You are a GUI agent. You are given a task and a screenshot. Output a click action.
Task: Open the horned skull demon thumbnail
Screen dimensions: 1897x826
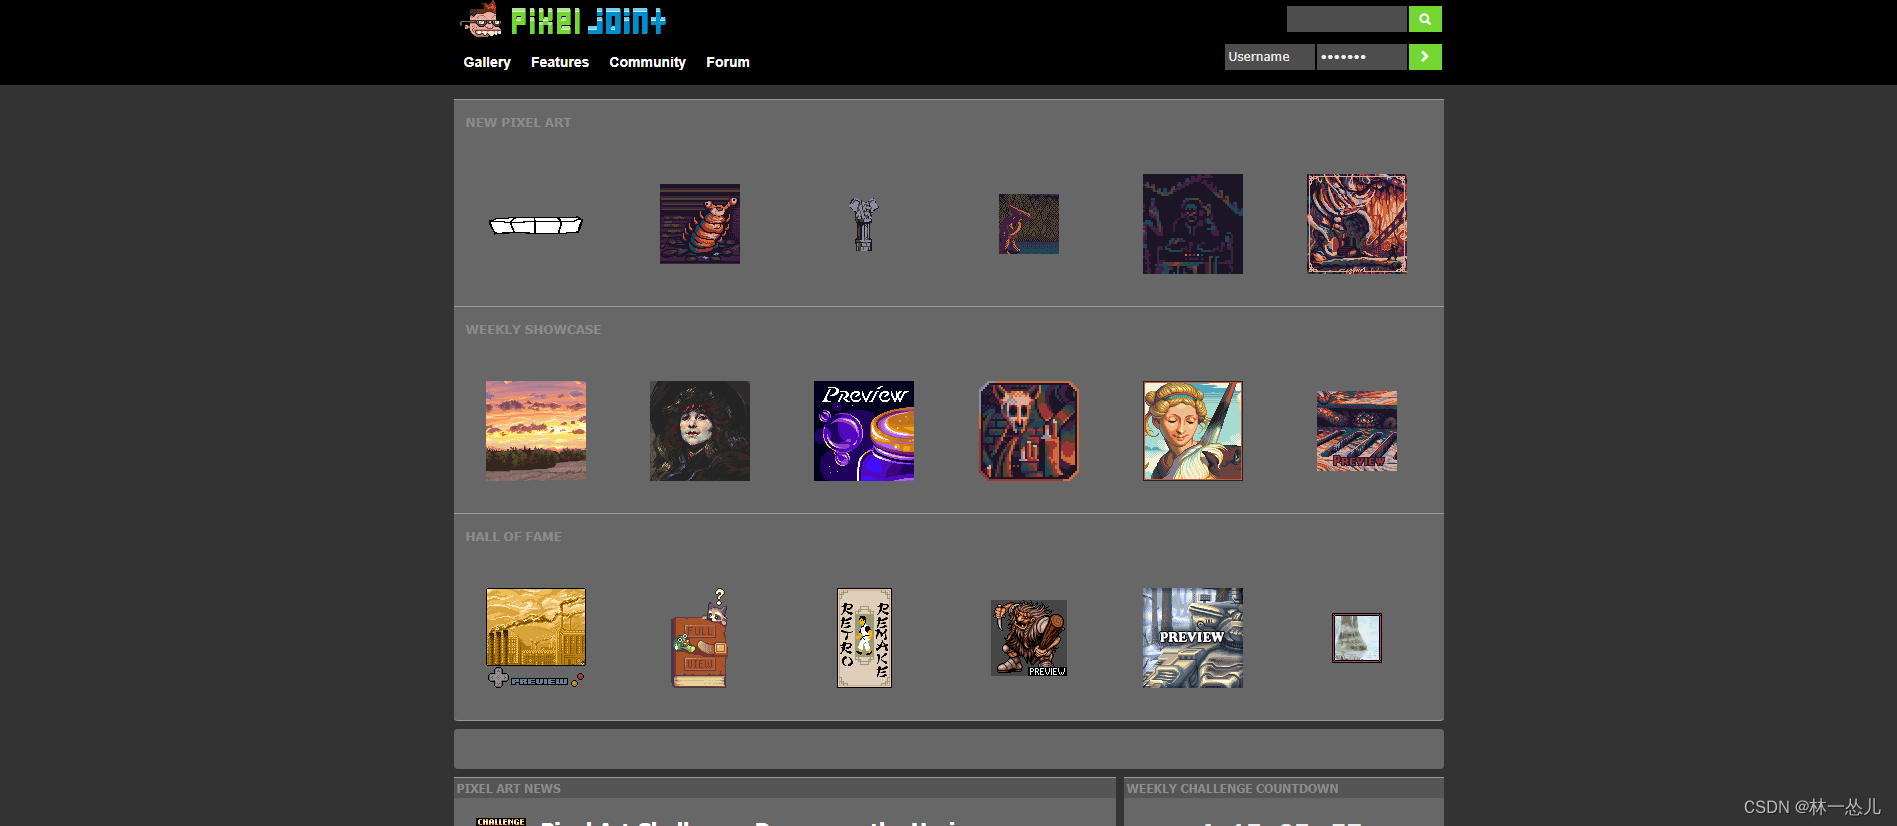tap(1029, 431)
